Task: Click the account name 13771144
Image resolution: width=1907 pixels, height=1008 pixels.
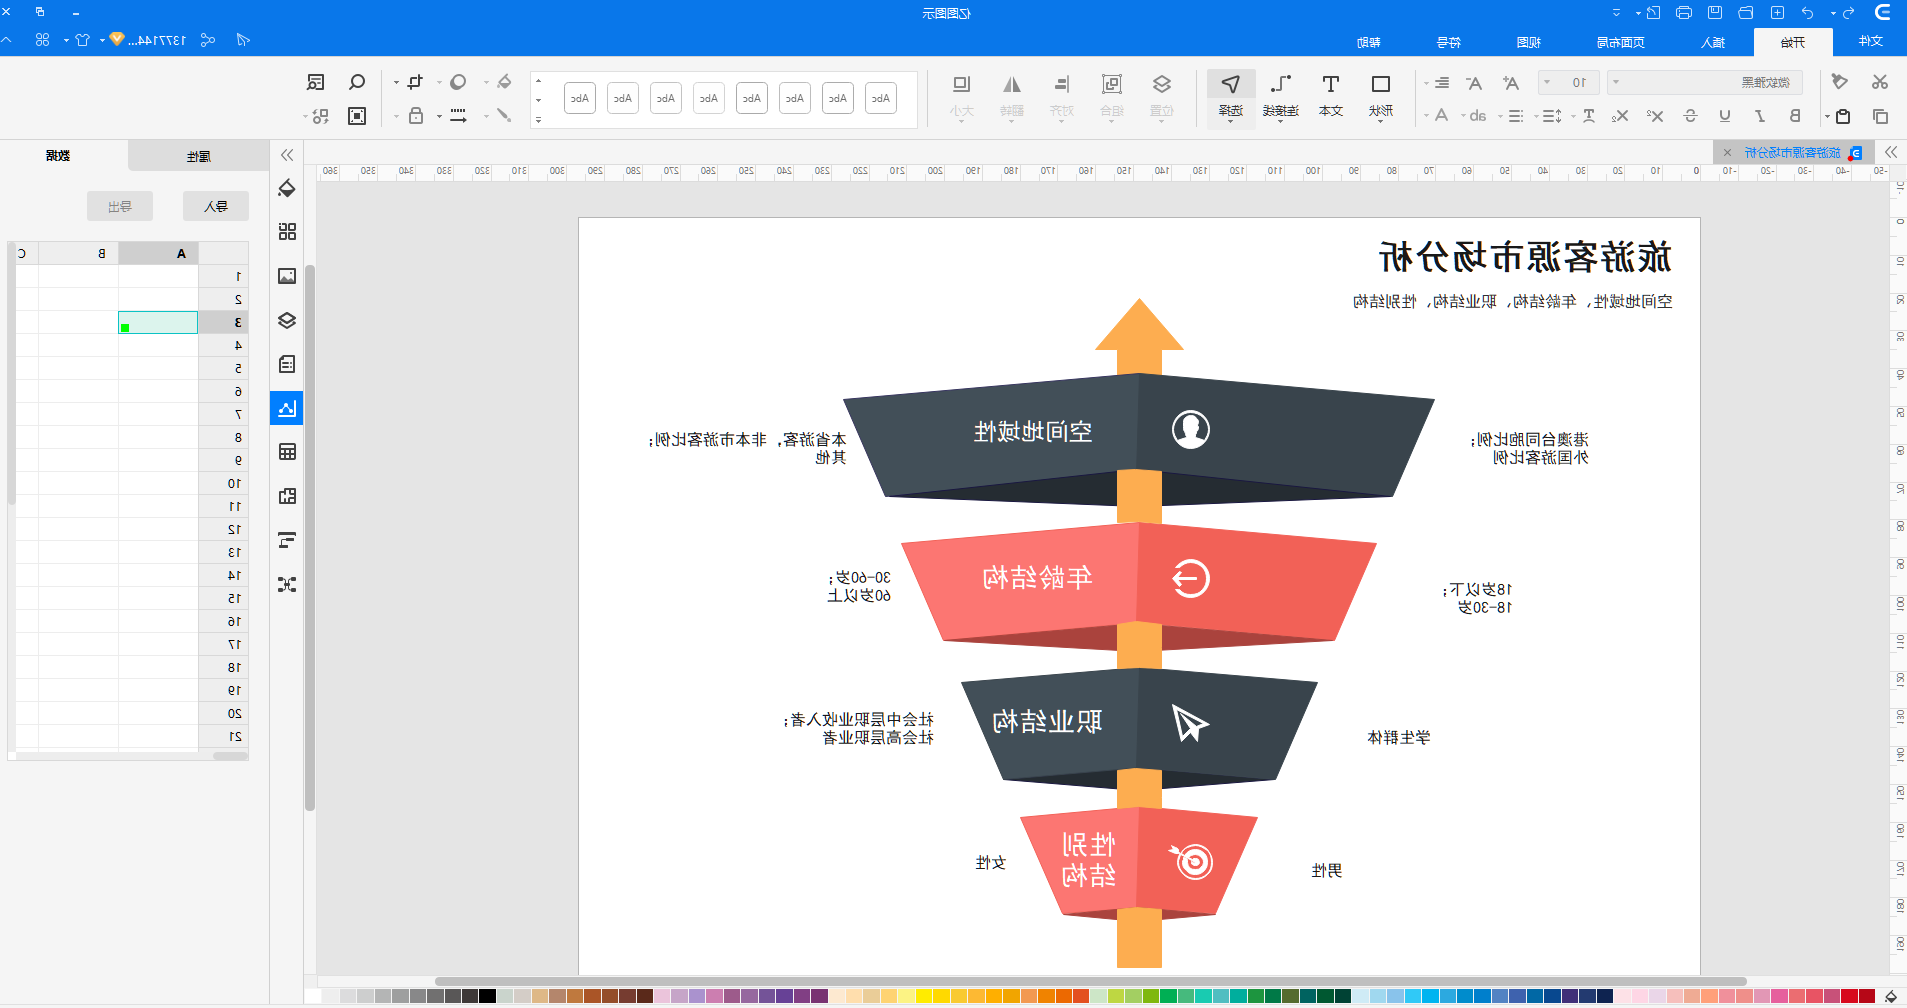Action: (x=157, y=40)
